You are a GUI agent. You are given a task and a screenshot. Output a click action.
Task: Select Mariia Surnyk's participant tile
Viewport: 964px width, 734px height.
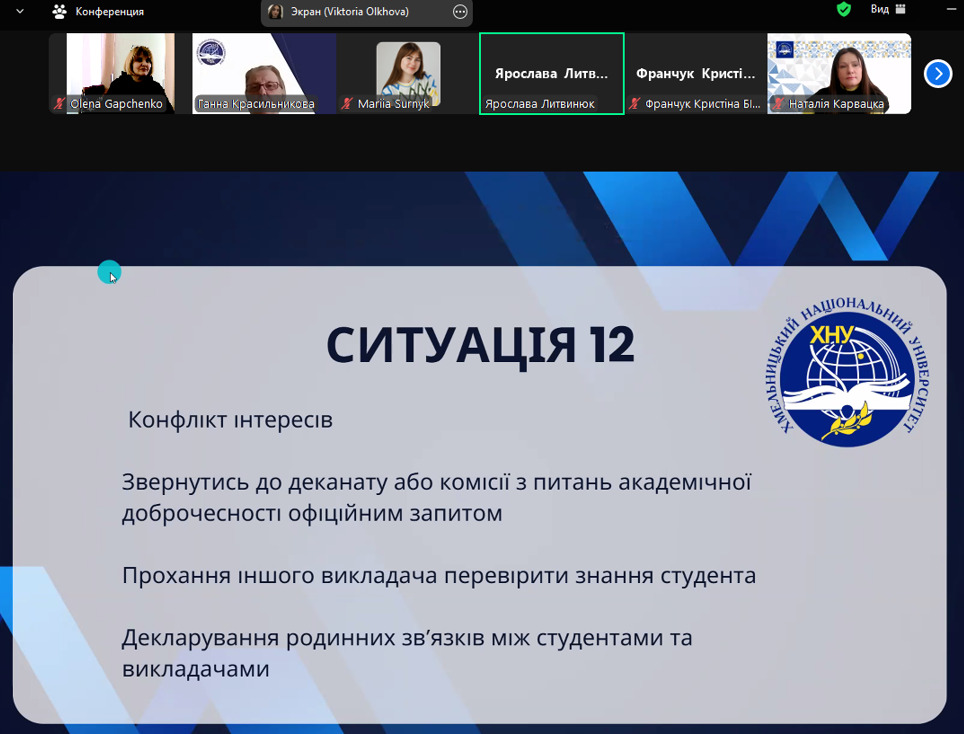pyautogui.click(x=408, y=72)
